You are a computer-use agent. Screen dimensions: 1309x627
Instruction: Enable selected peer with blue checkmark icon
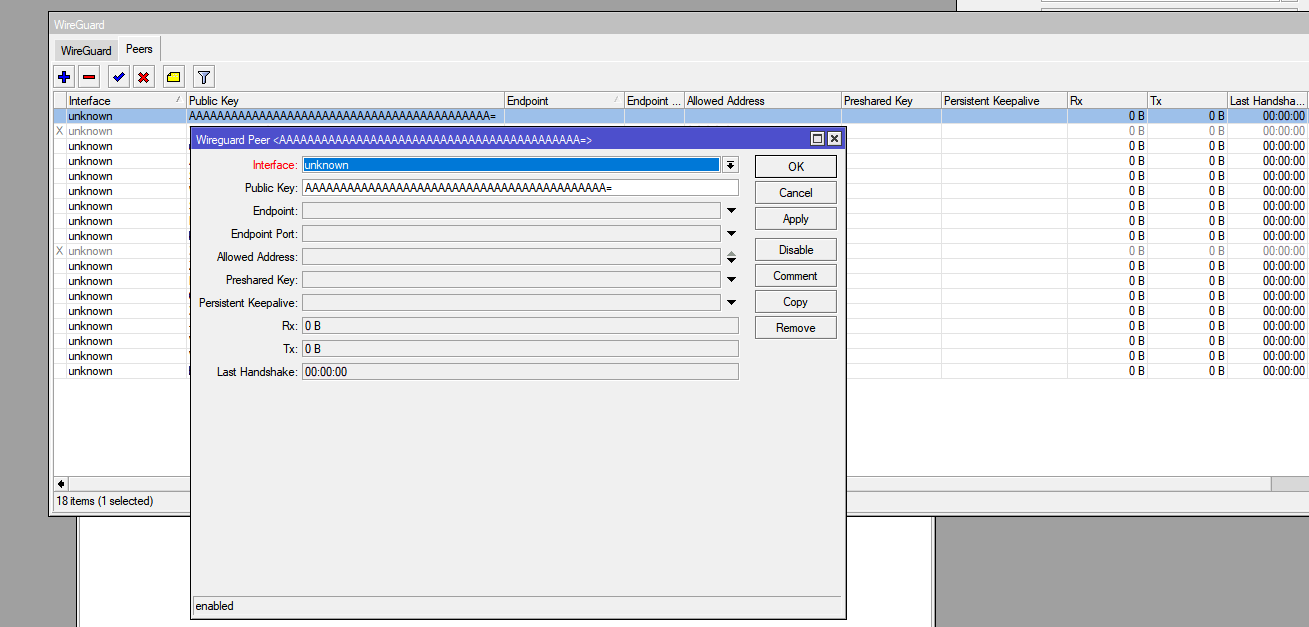coord(119,77)
